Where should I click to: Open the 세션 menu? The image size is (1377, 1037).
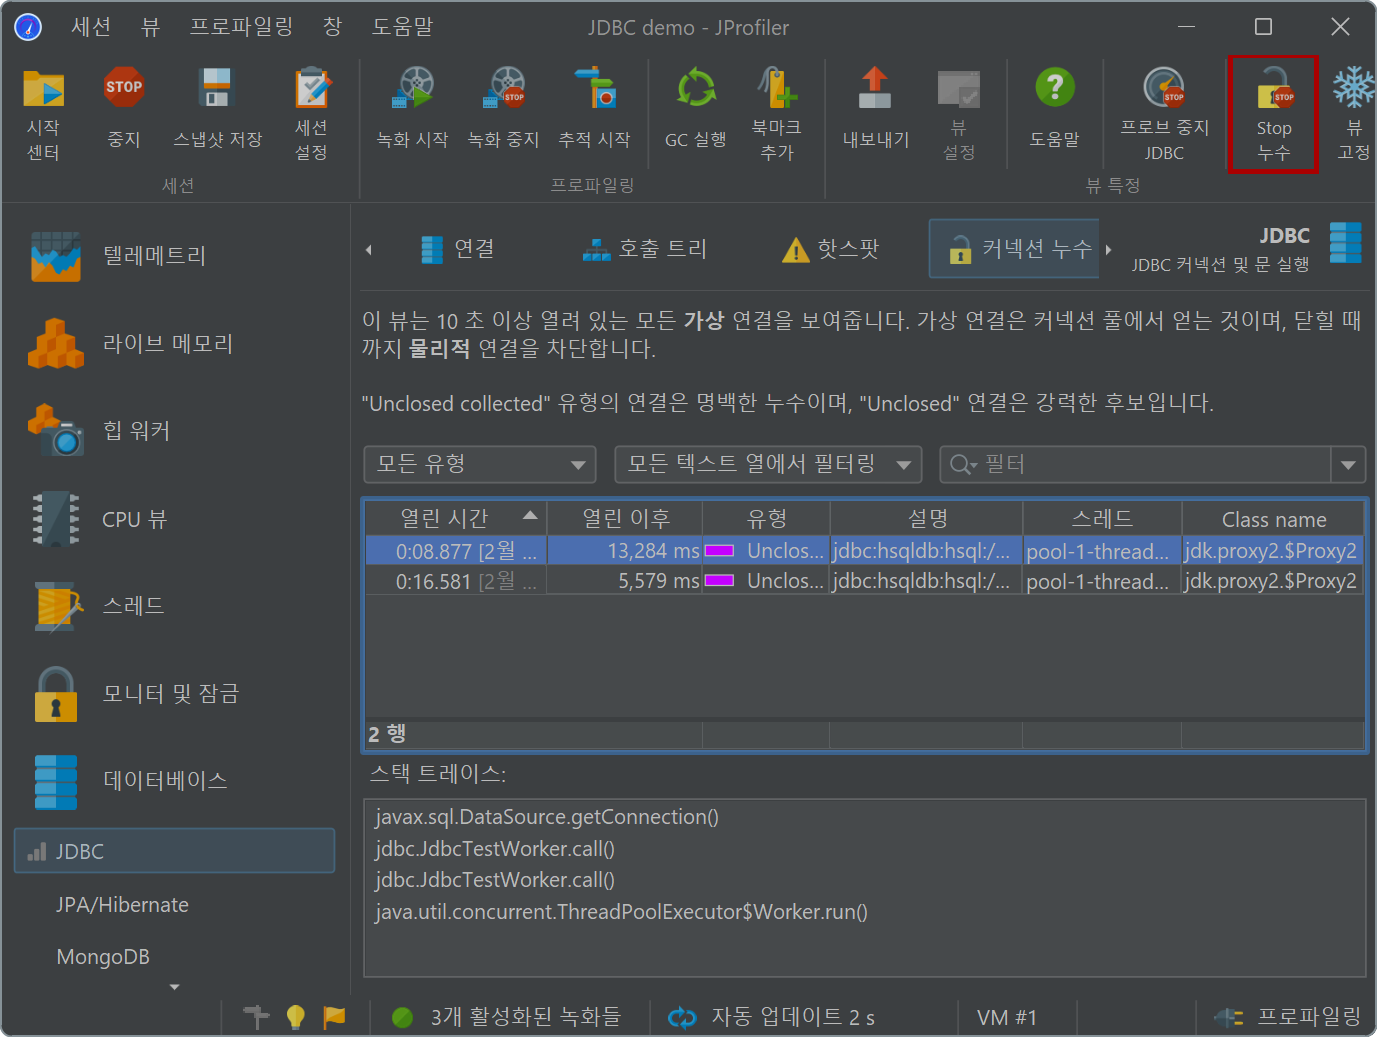(x=91, y=27)
